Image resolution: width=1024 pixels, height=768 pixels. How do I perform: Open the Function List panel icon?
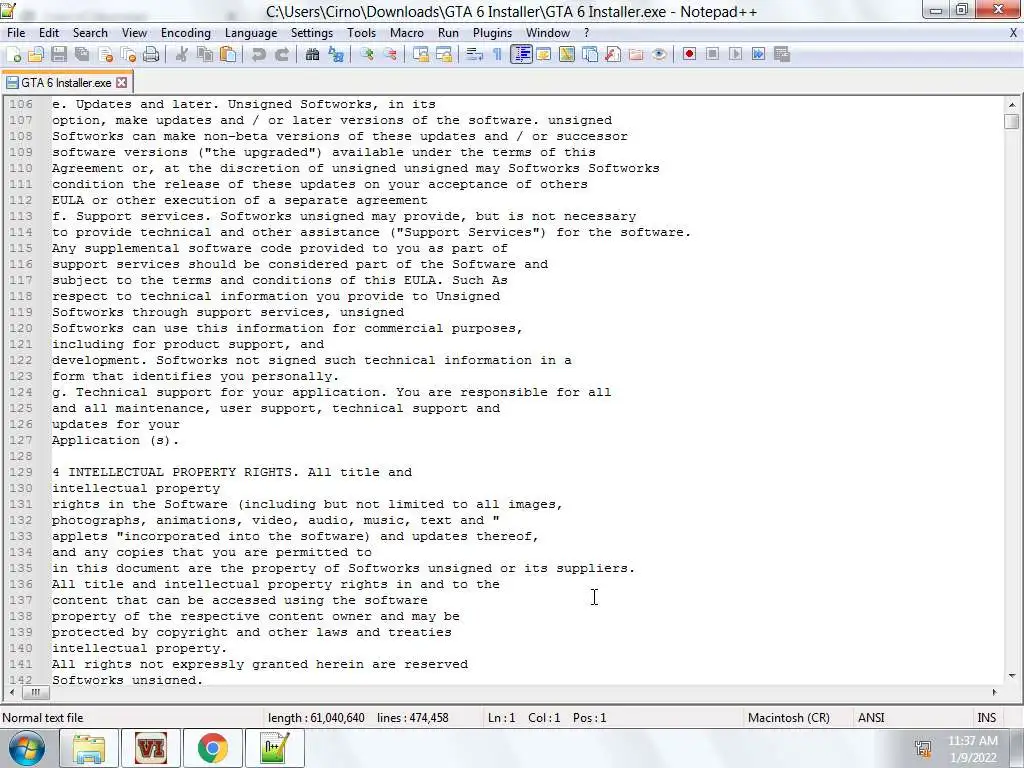(613, 55)
